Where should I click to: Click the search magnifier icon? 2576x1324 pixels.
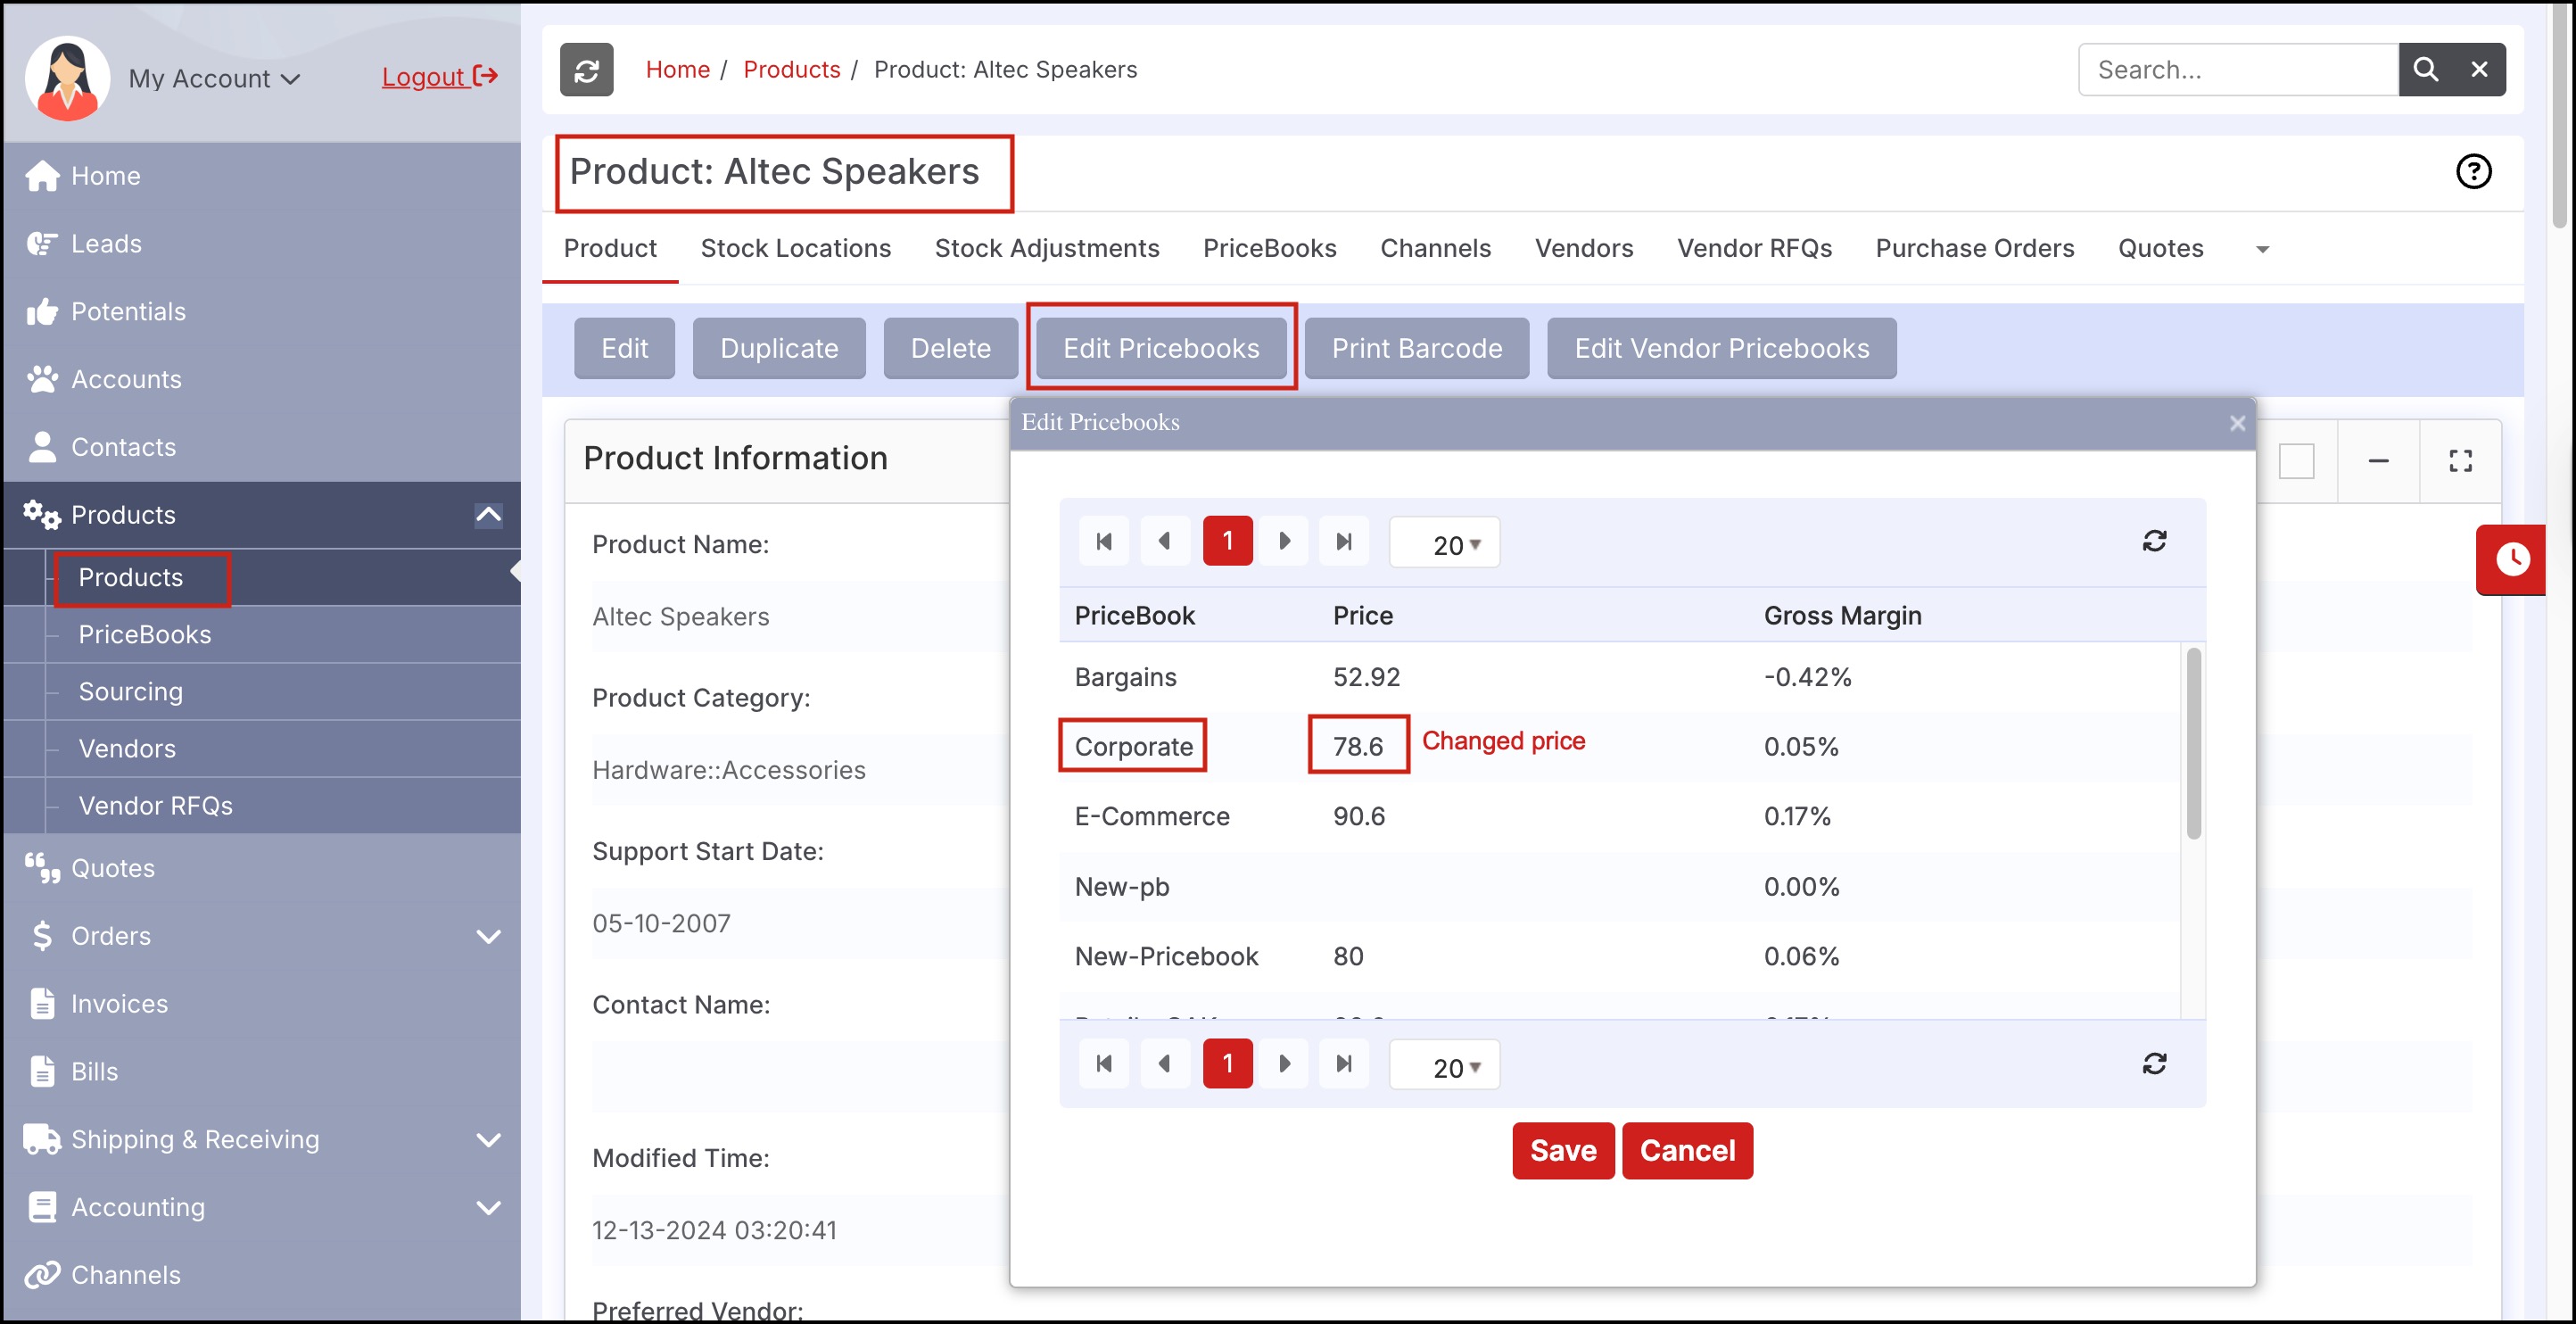(x=2425, y=70)
